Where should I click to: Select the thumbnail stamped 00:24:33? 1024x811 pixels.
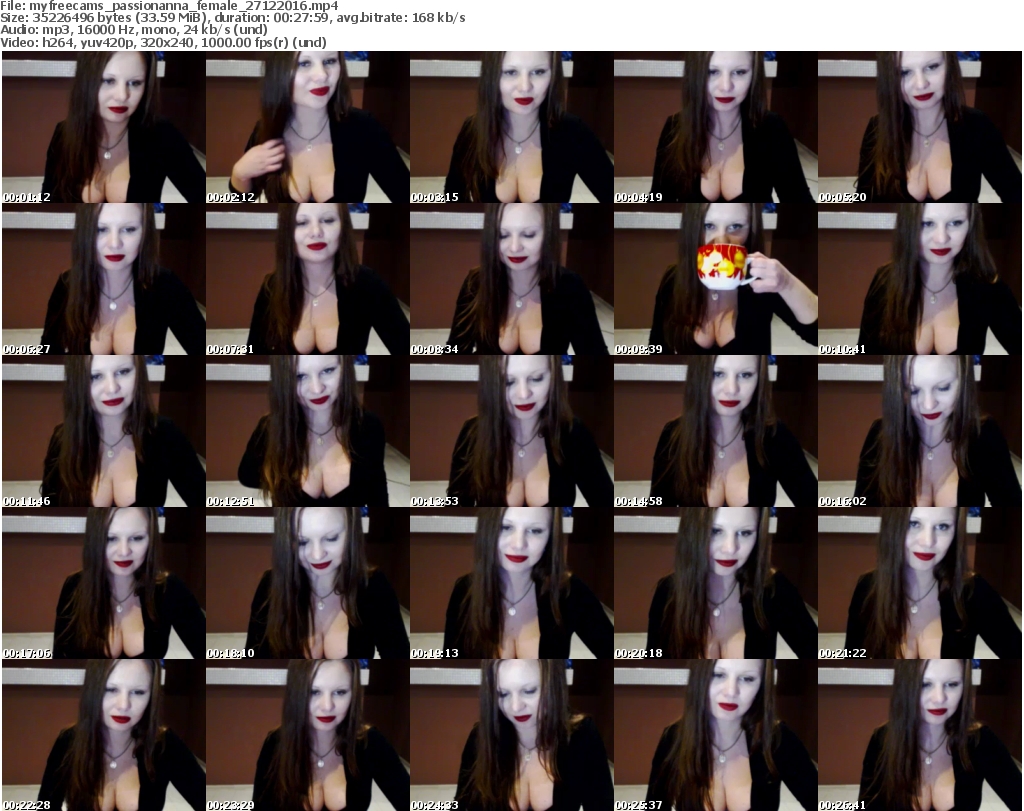pyautogui.click(x=511, y=735)
